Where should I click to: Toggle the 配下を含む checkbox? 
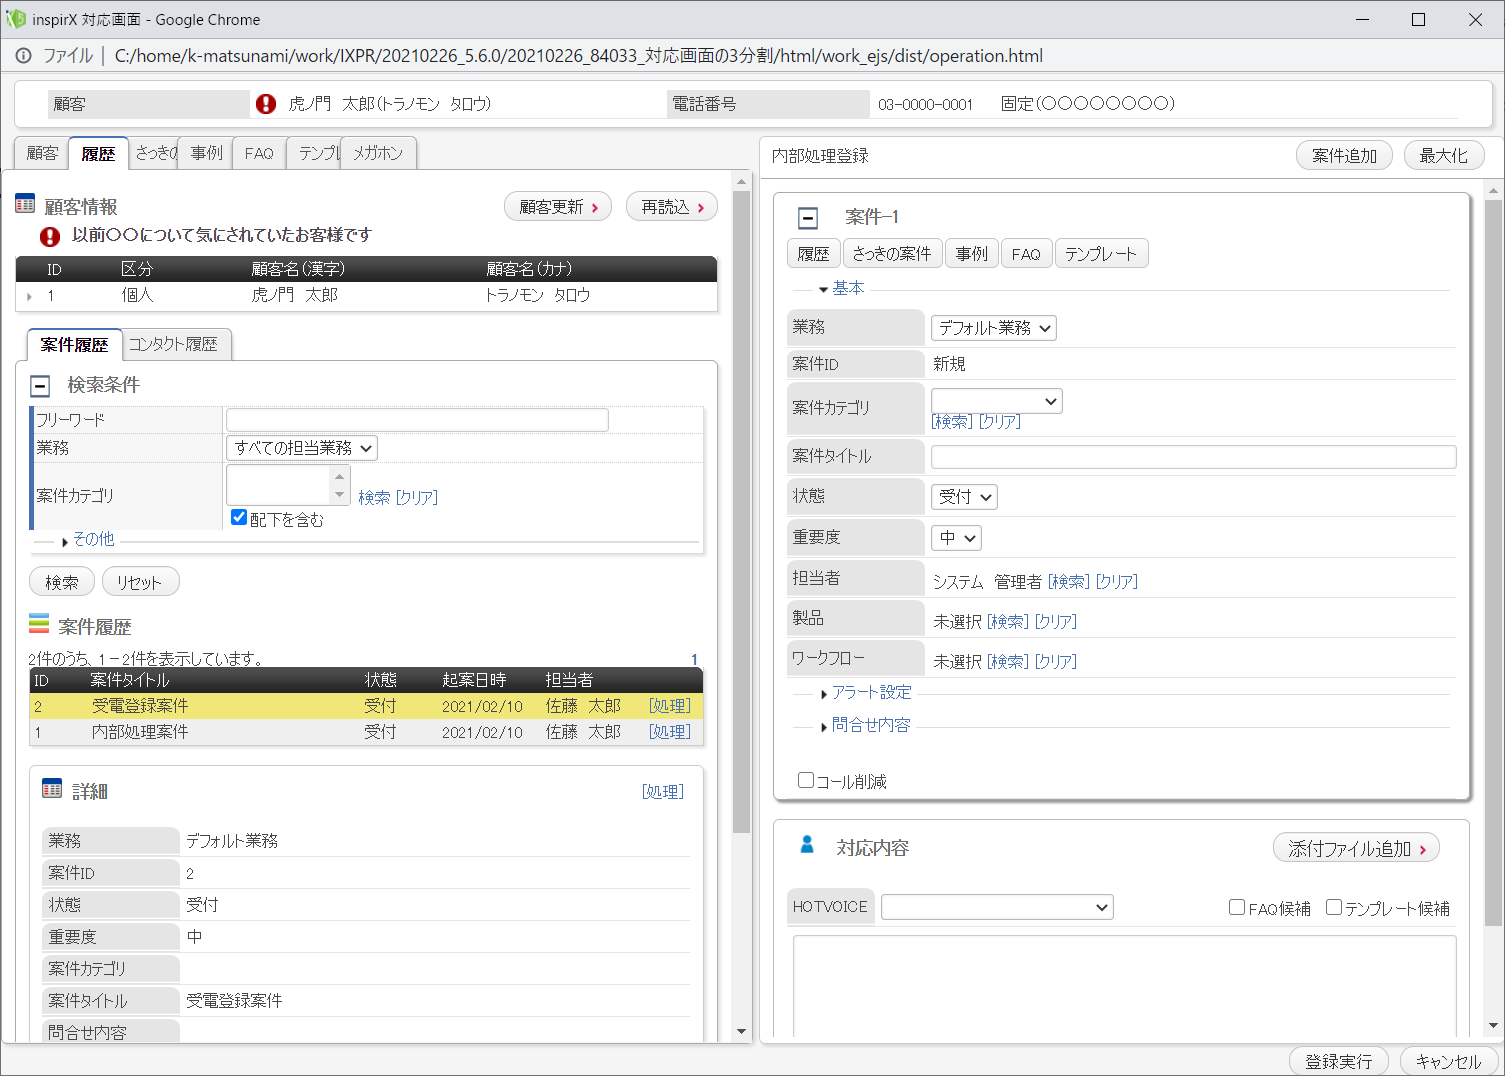(x=239, y=517)
